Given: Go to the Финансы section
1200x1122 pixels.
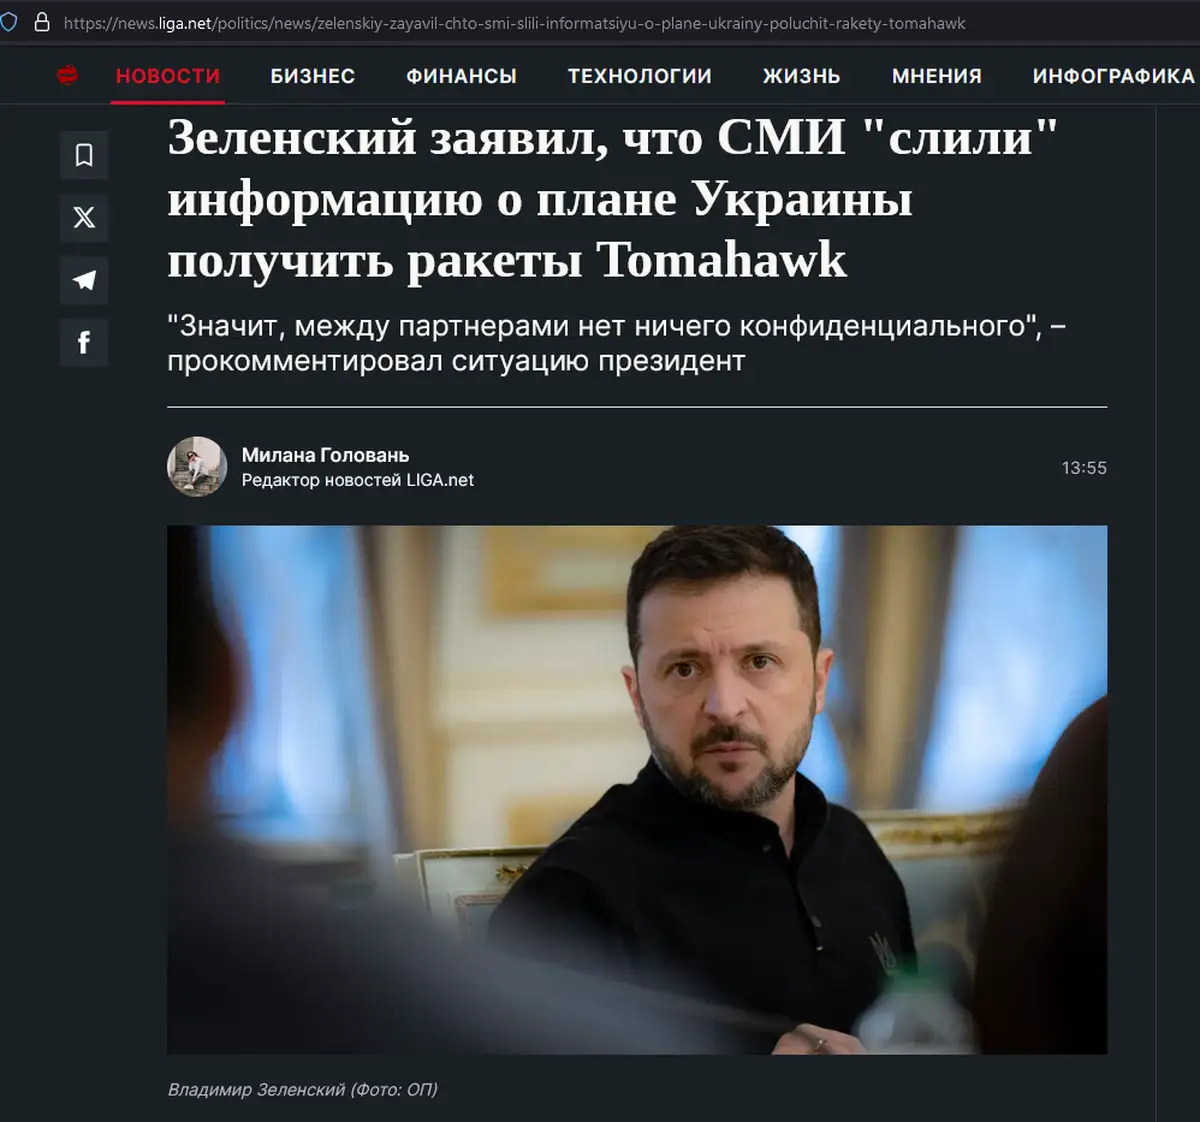Looking at the screenshot, I should (x=461, y=76).
